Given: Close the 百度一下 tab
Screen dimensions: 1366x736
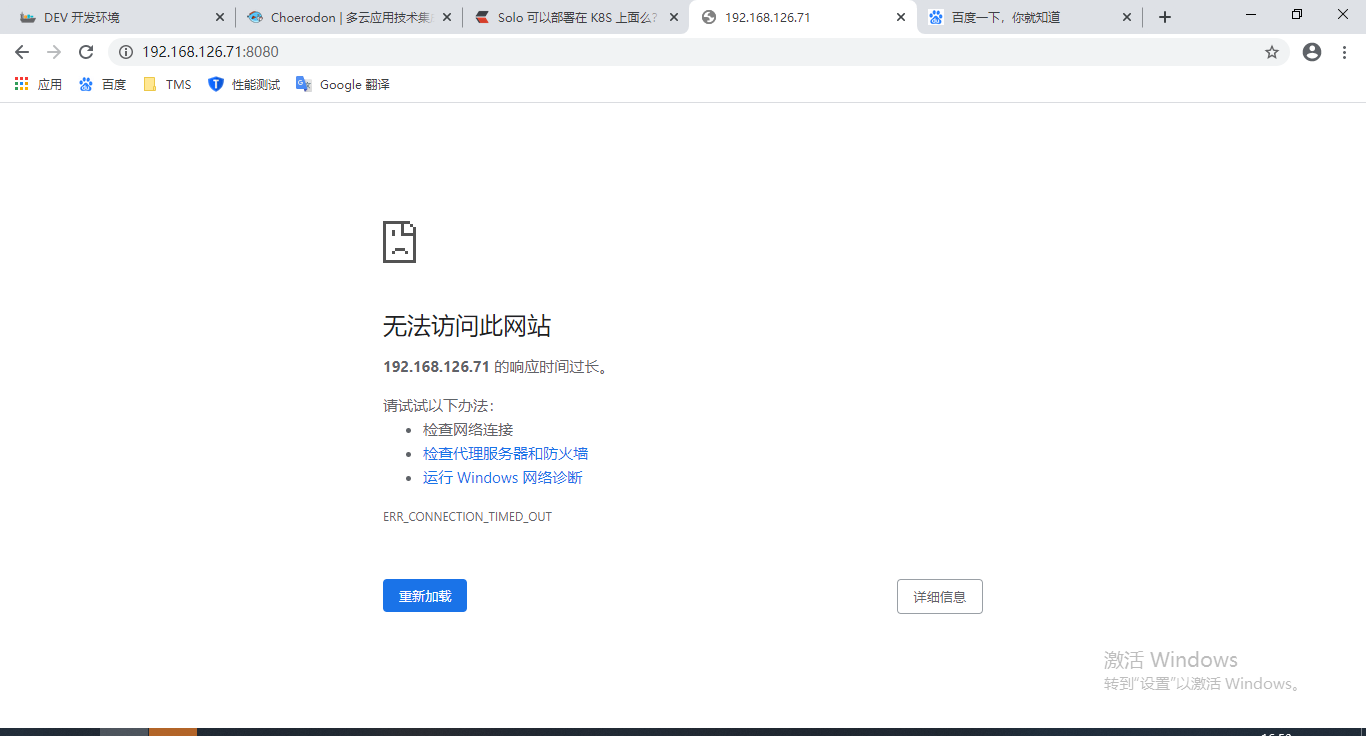Looking at the screenshot, I should point(1127,17).
